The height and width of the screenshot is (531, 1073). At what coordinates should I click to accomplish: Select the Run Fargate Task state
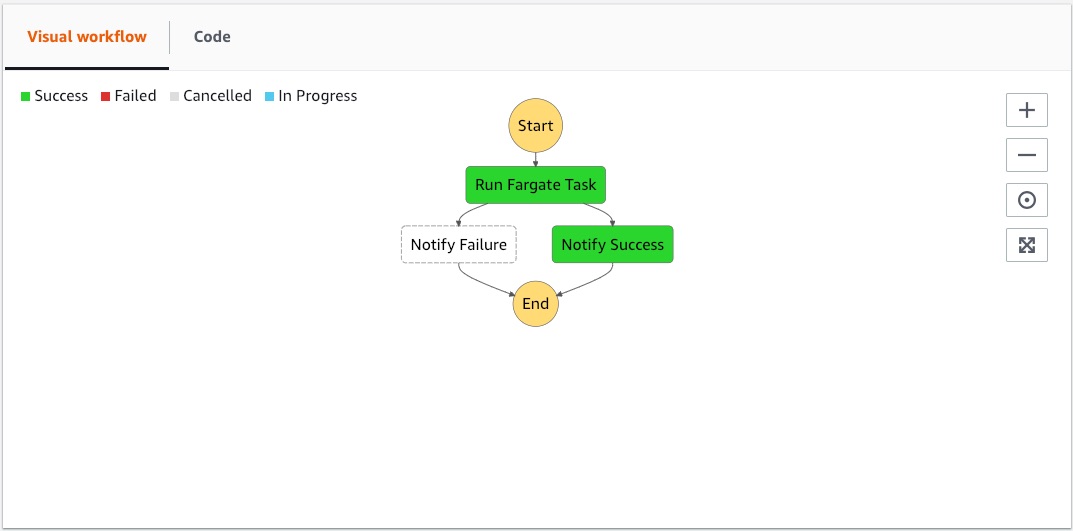536,185
